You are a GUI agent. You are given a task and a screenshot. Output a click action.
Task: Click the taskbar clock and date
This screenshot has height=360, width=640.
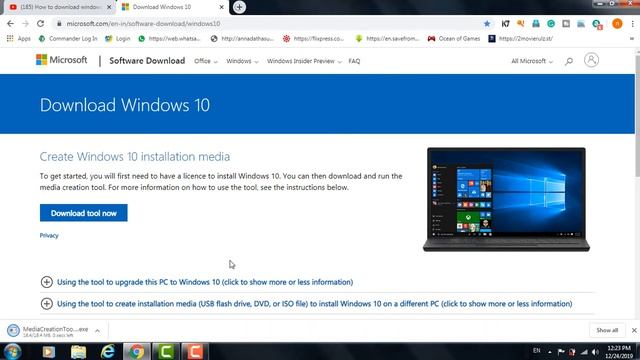pos(619,352)
